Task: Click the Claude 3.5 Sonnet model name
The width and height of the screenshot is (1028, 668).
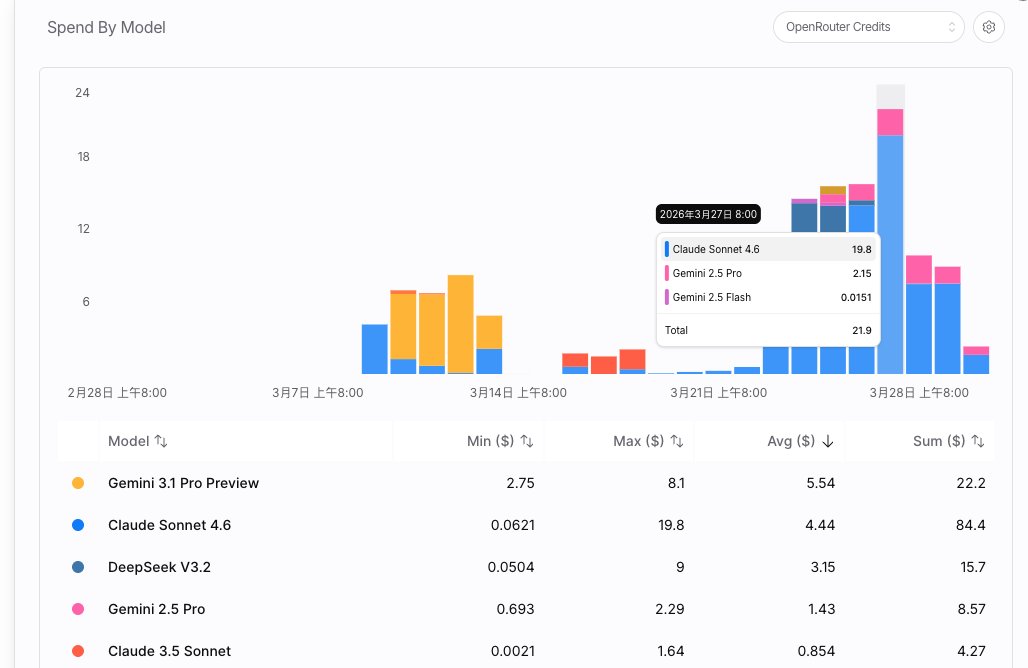Action: pos(169,651)
